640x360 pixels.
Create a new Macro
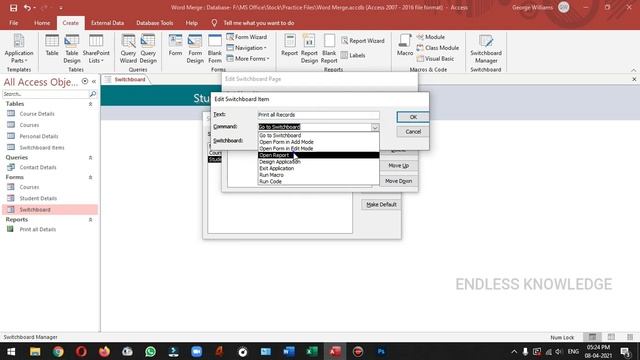(x=405, y=45)
